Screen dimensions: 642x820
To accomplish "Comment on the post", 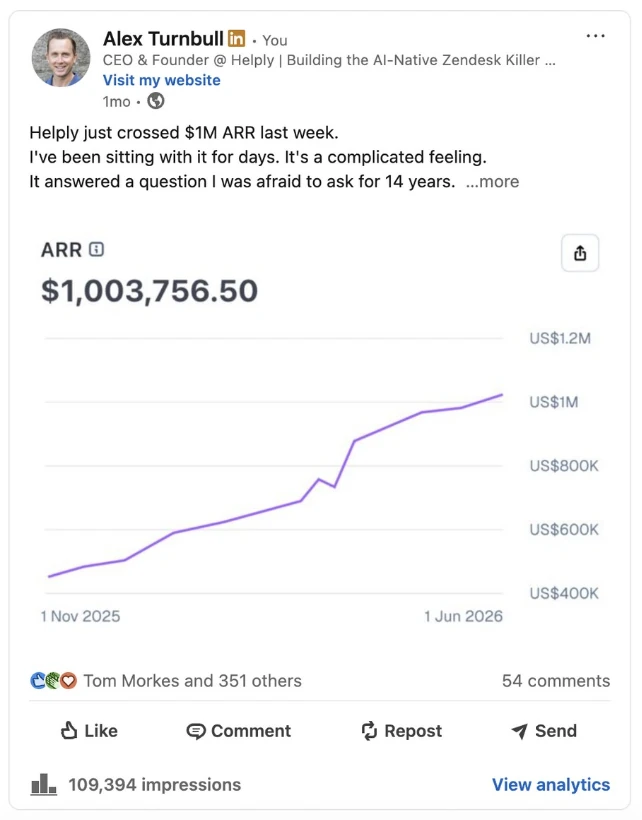I will (238, 731).
